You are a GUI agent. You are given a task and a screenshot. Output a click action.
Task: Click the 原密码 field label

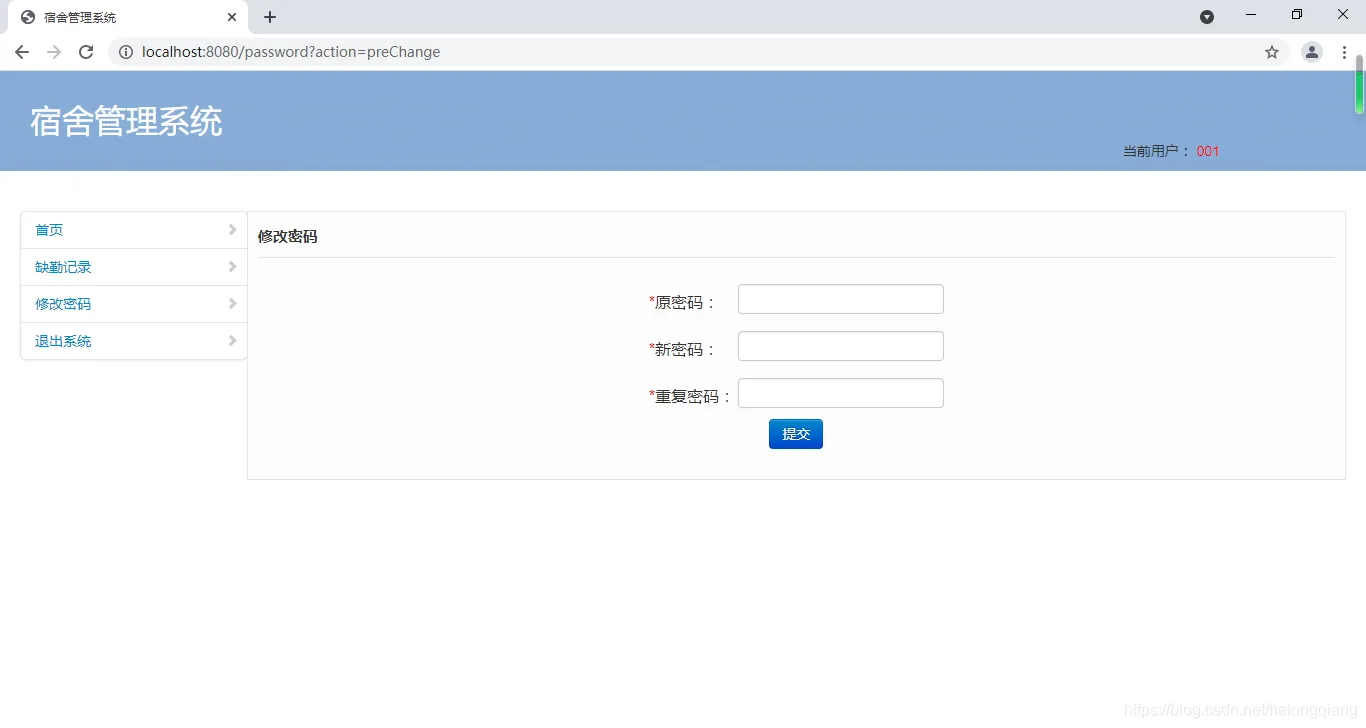pos(683,303)
